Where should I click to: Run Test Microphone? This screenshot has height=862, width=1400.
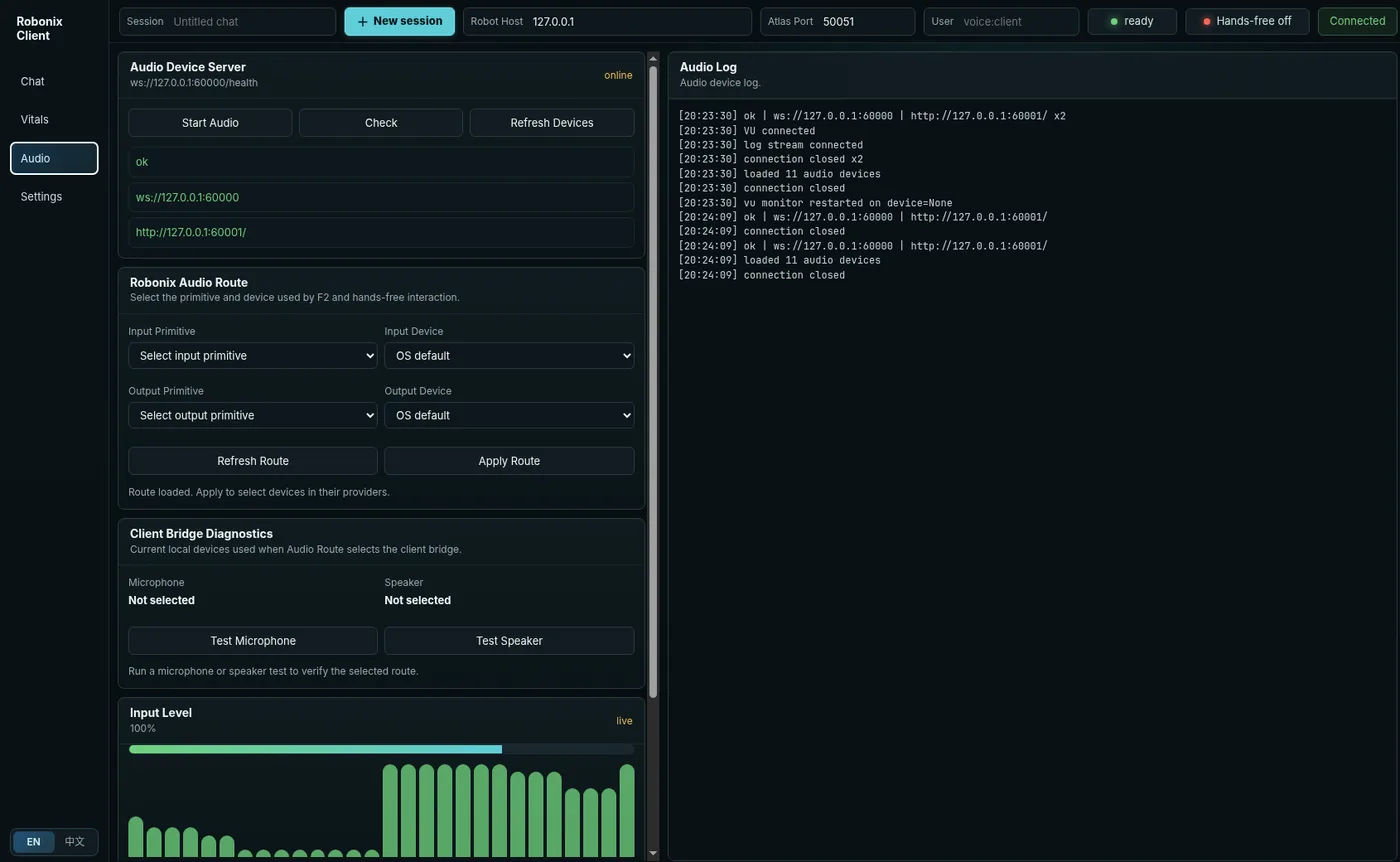pos(253,641)
